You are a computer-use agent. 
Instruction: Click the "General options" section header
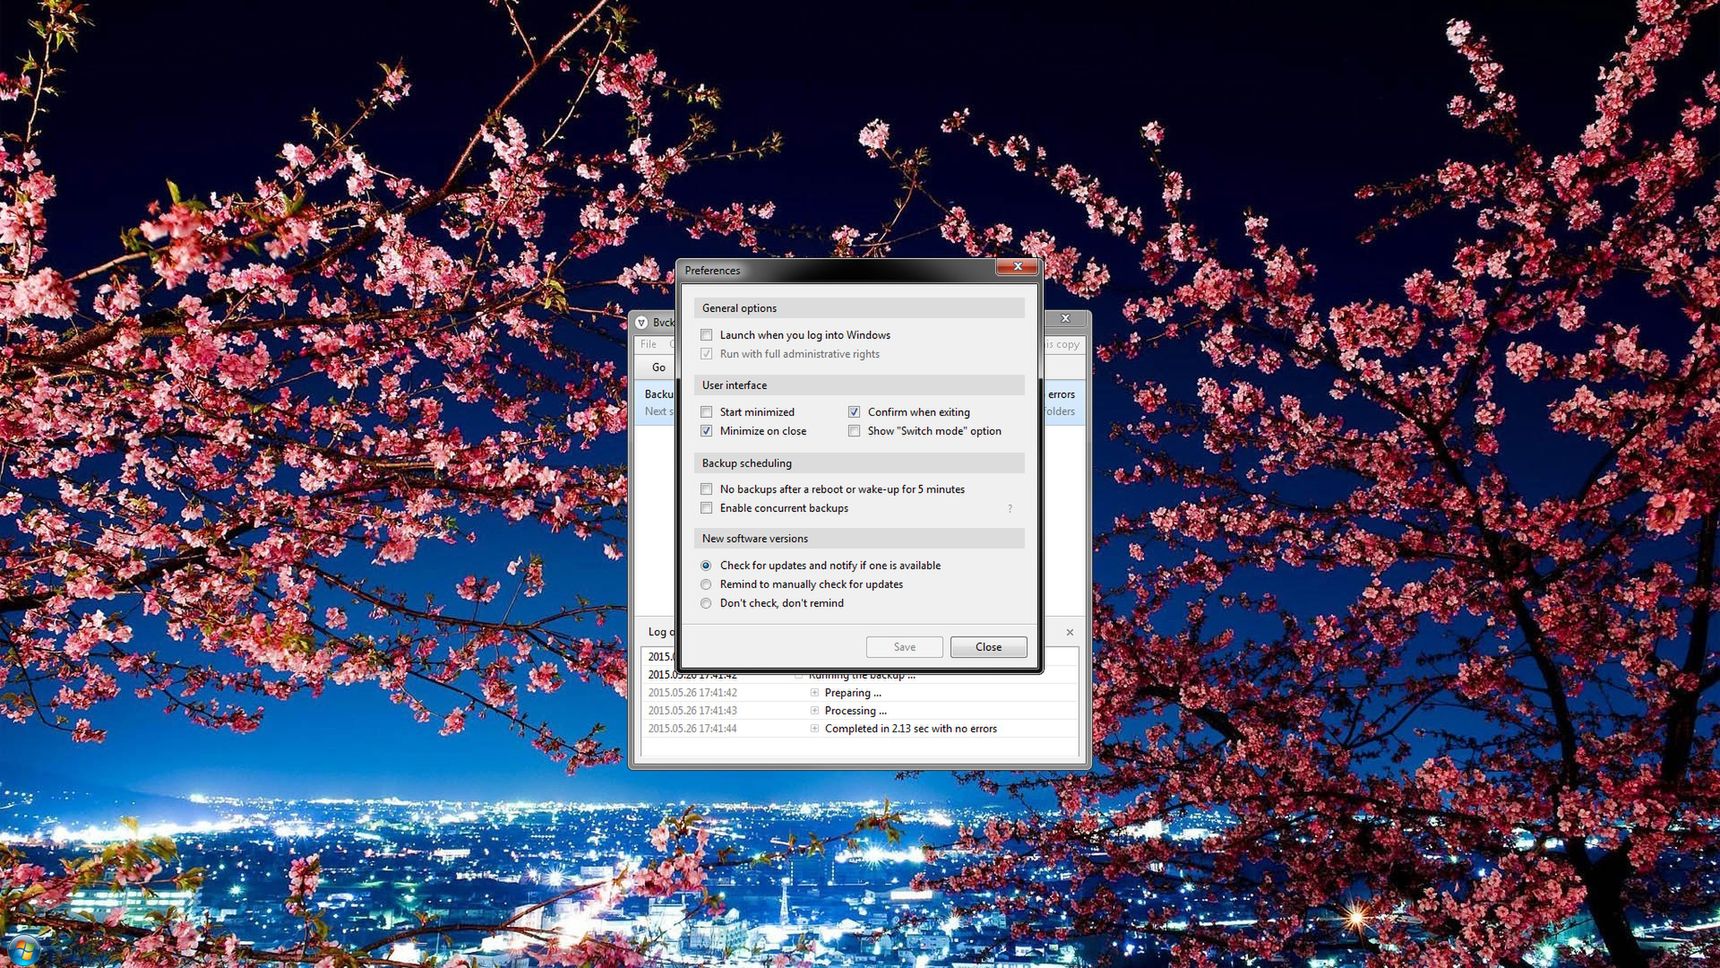859,308
